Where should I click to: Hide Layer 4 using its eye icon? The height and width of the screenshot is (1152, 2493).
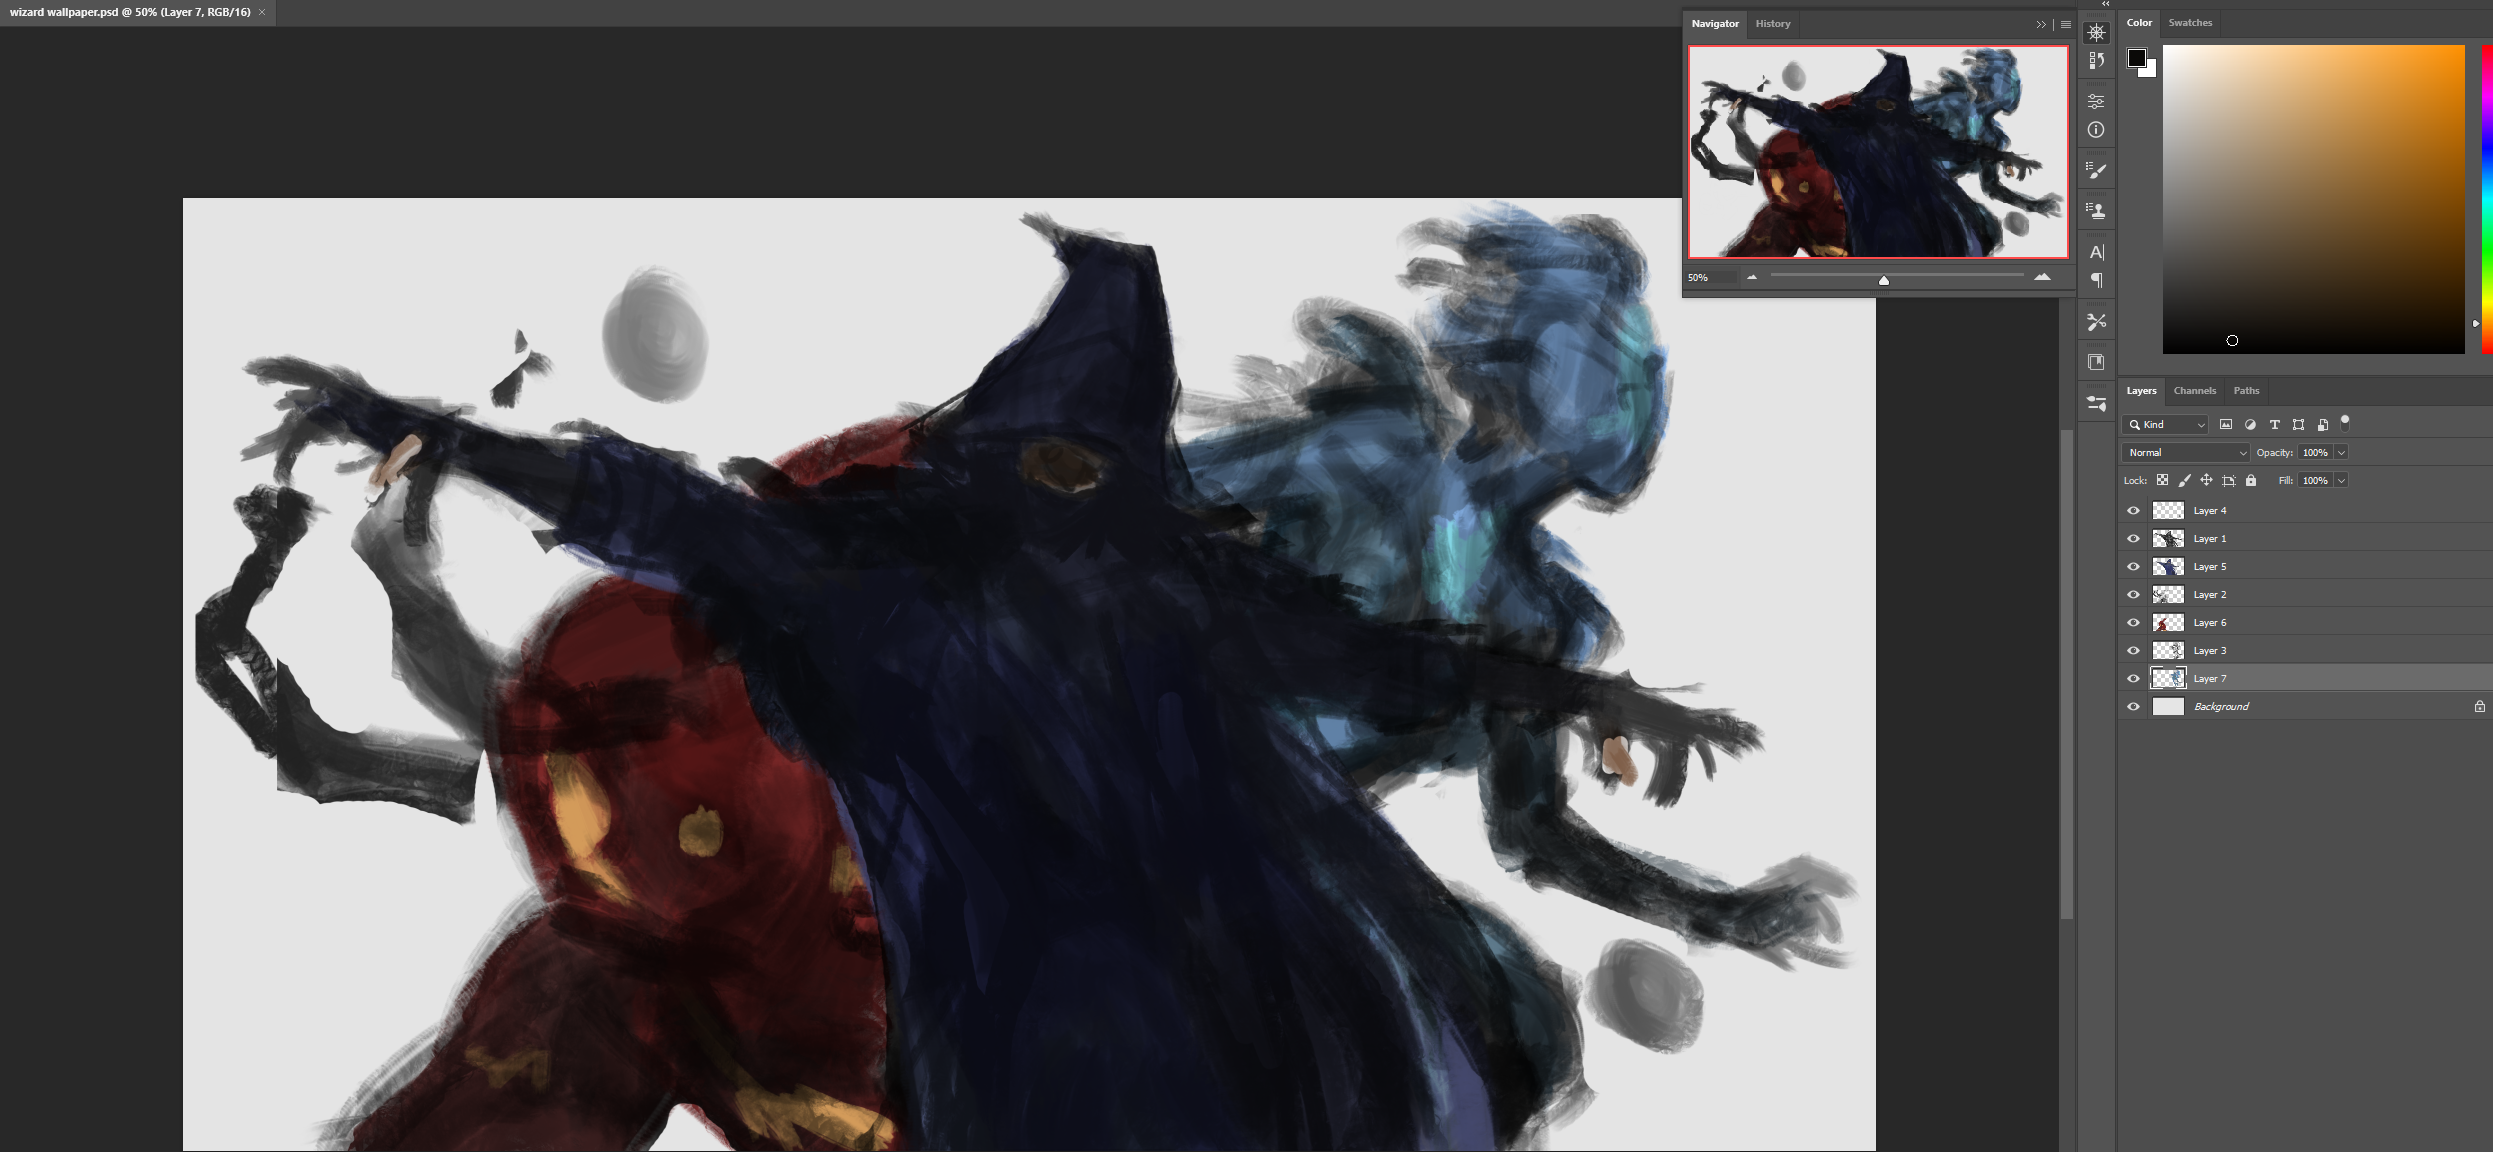[x=2133, y=511]
